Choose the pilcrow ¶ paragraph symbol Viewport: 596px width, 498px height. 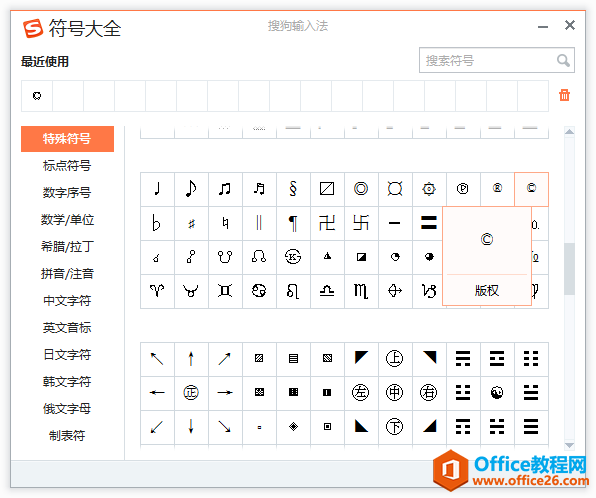[293, 223]
